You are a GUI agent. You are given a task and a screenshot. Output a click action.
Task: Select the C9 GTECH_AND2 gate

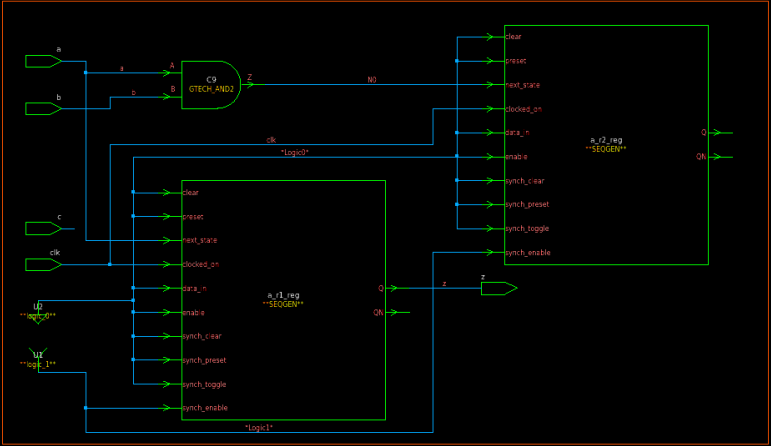pyautogui.click(x=211, y=85)
